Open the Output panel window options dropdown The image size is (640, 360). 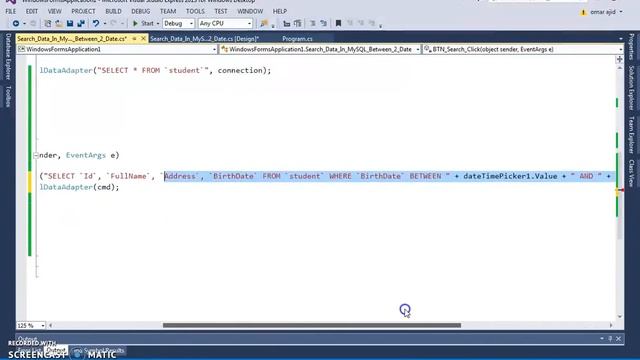[602, 339]
